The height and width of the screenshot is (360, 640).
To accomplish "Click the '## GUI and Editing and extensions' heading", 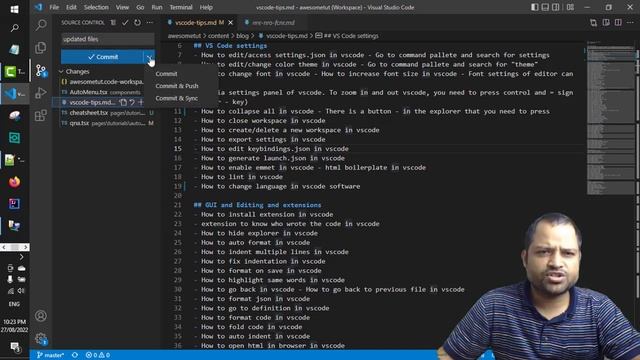I will point(258,205).
